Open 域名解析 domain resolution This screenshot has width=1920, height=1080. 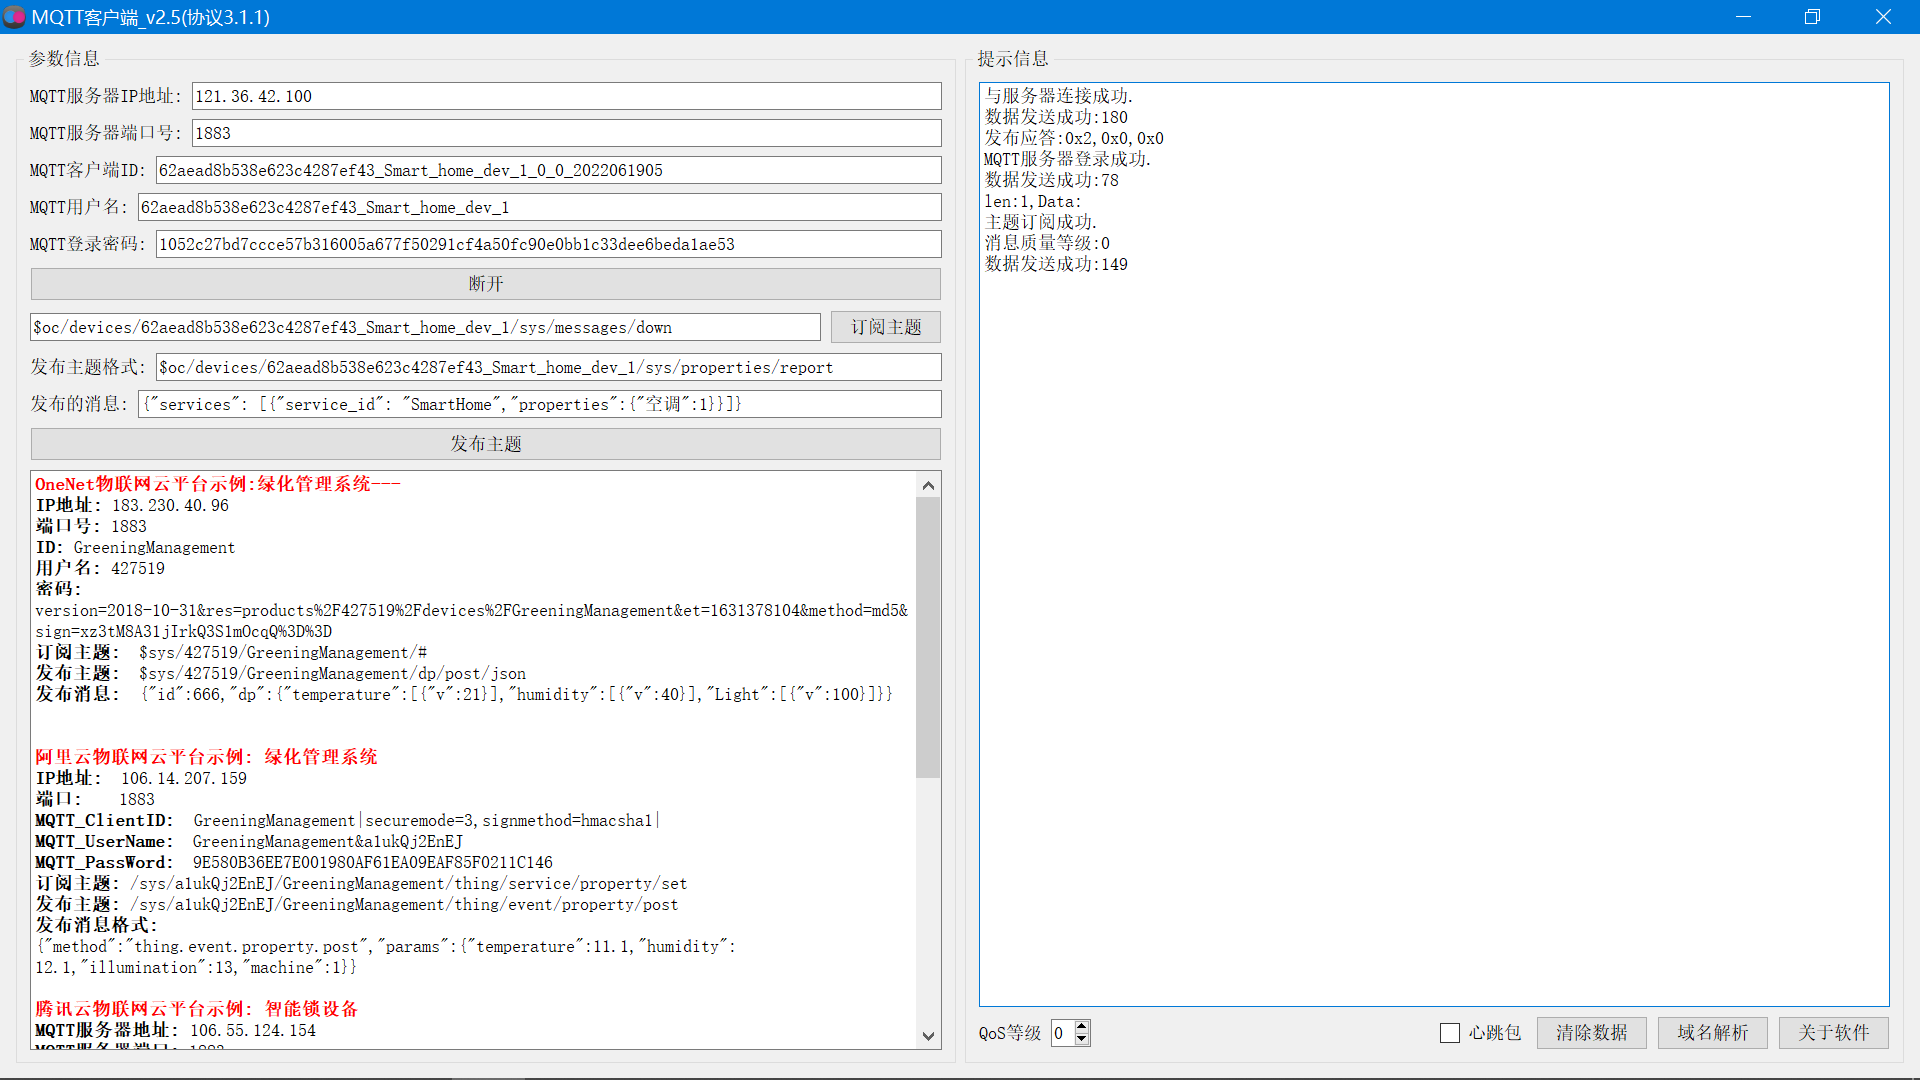(x=1712, y=1033)
